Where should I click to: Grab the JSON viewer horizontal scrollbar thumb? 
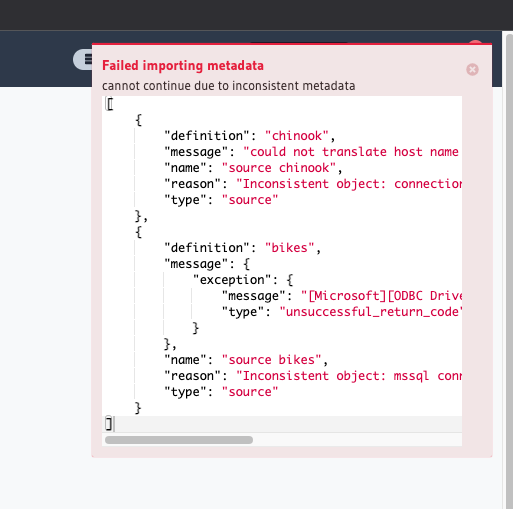(179, 440)
